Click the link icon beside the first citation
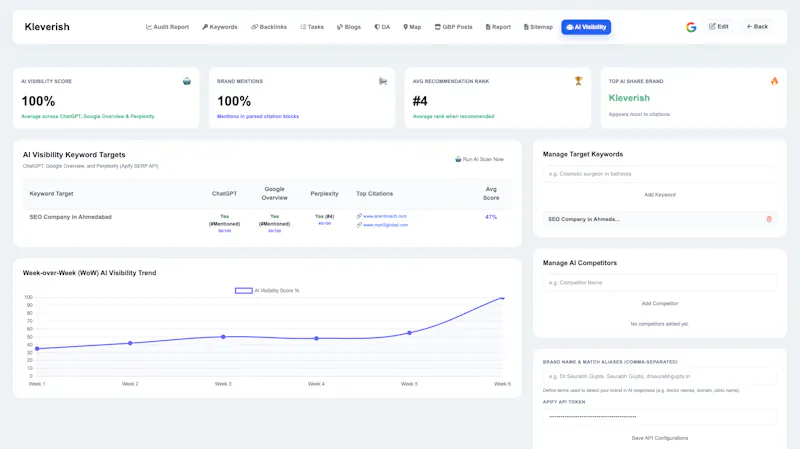The width and height of the screenshot is (800, 449). tap(359, 216)
